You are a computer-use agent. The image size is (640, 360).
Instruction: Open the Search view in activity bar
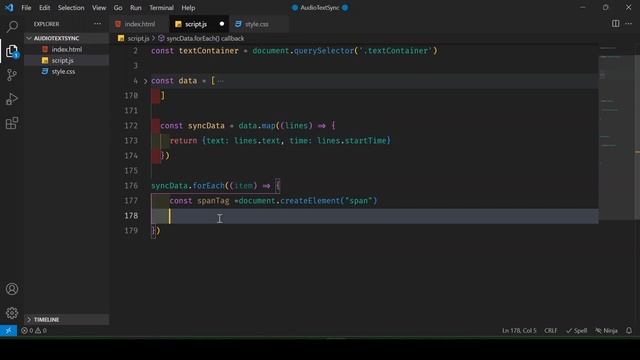click(12, 27)
